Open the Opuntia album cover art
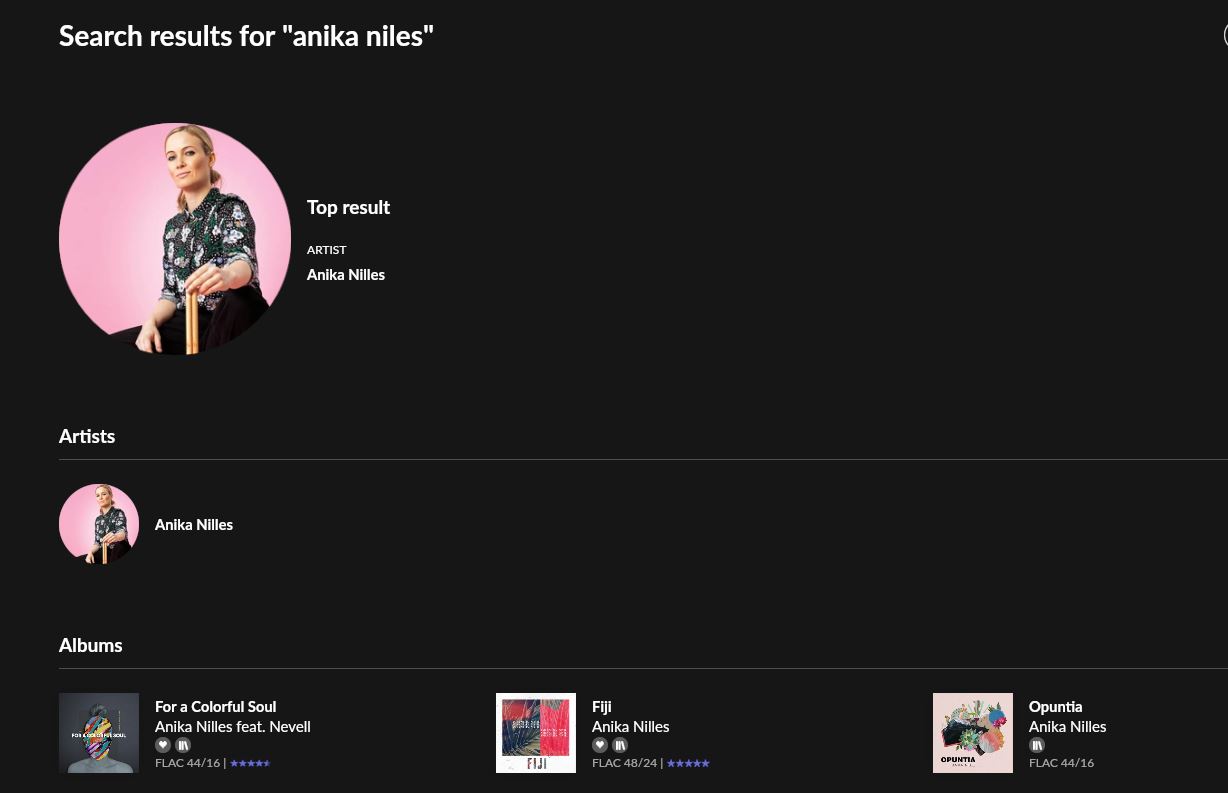Image resolution: width=1228 pixels, height=793 pixels. (x=973, y=733)
